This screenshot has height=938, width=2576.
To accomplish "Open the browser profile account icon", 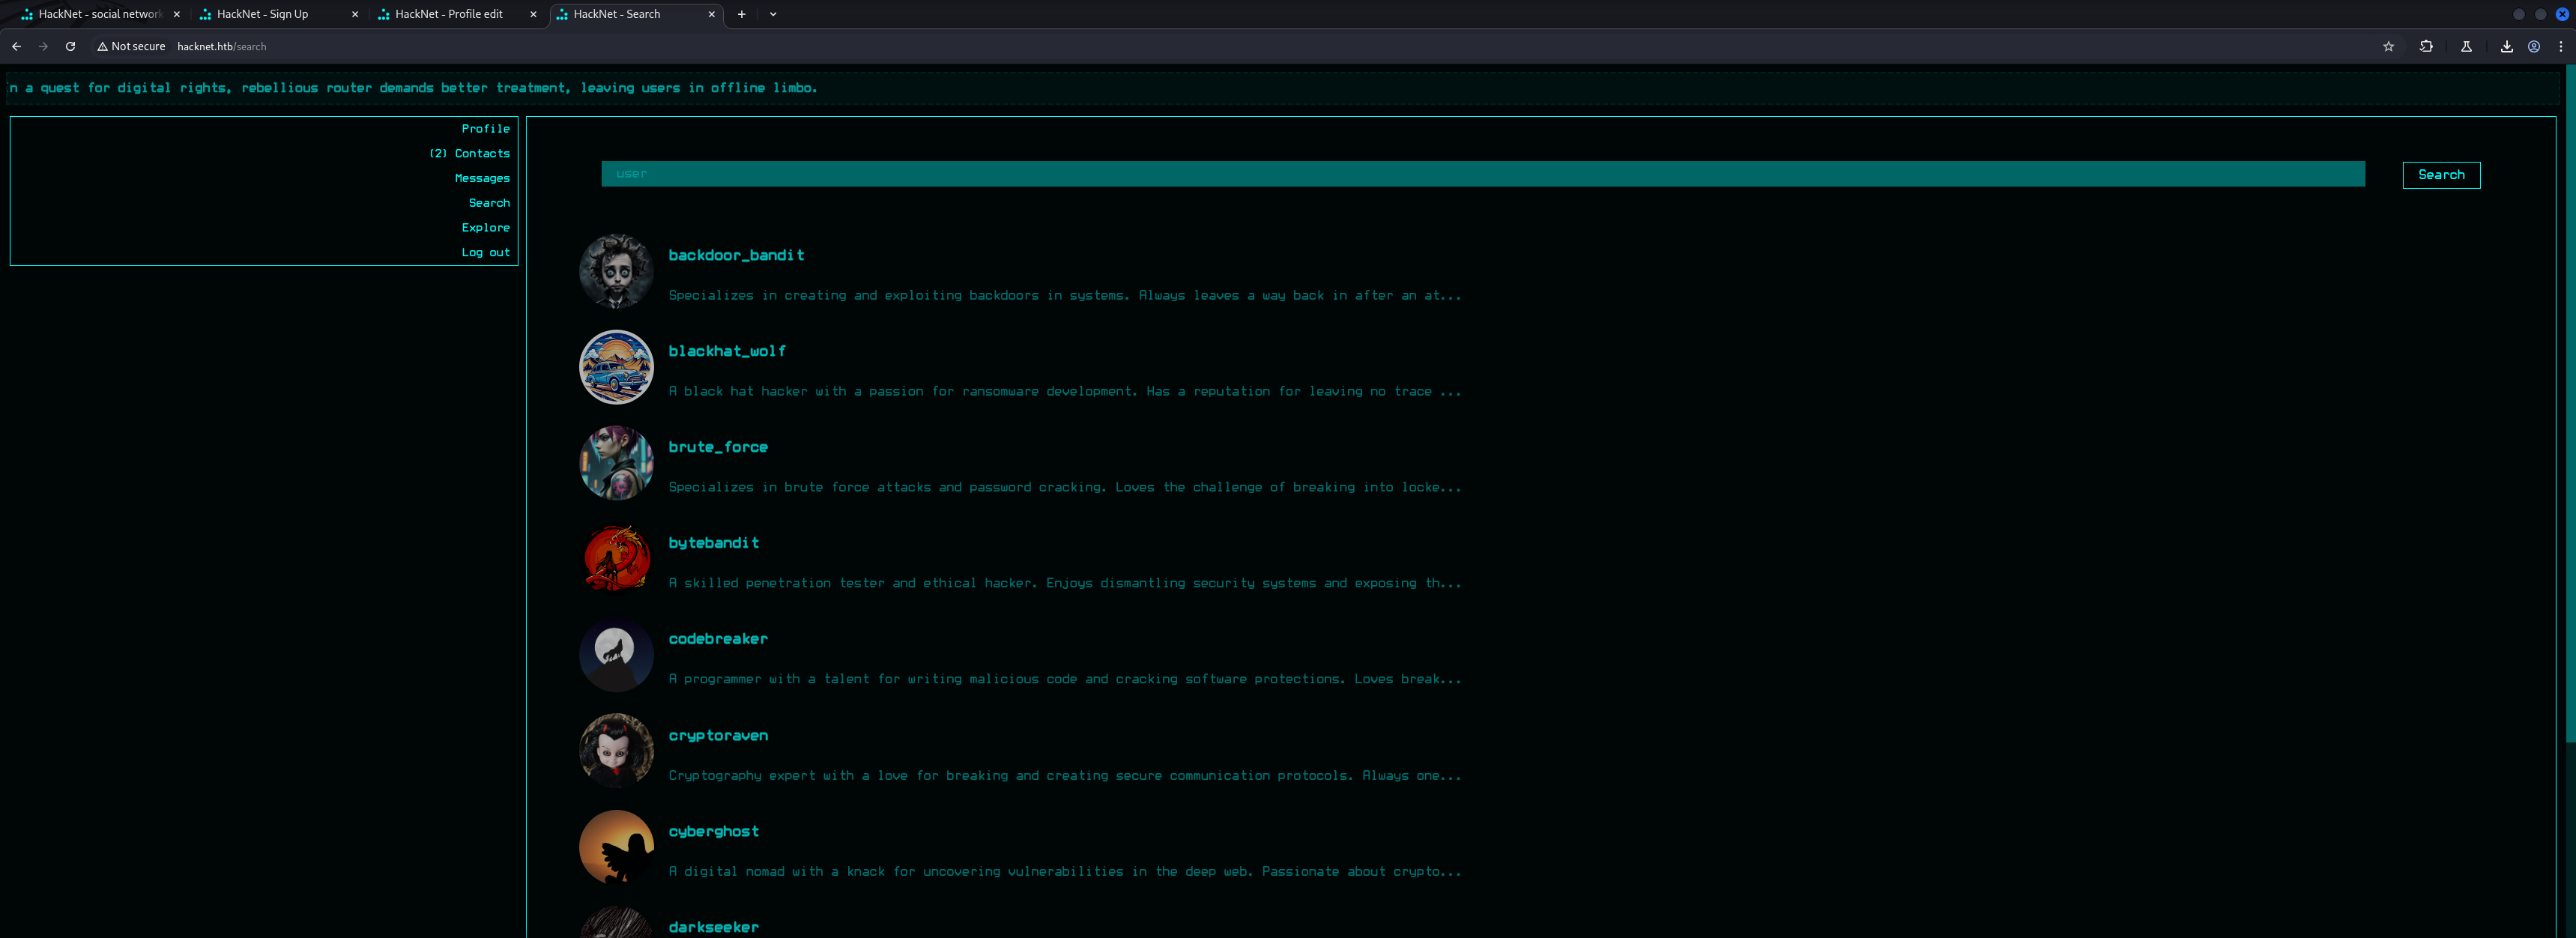I will [2533, 46].
